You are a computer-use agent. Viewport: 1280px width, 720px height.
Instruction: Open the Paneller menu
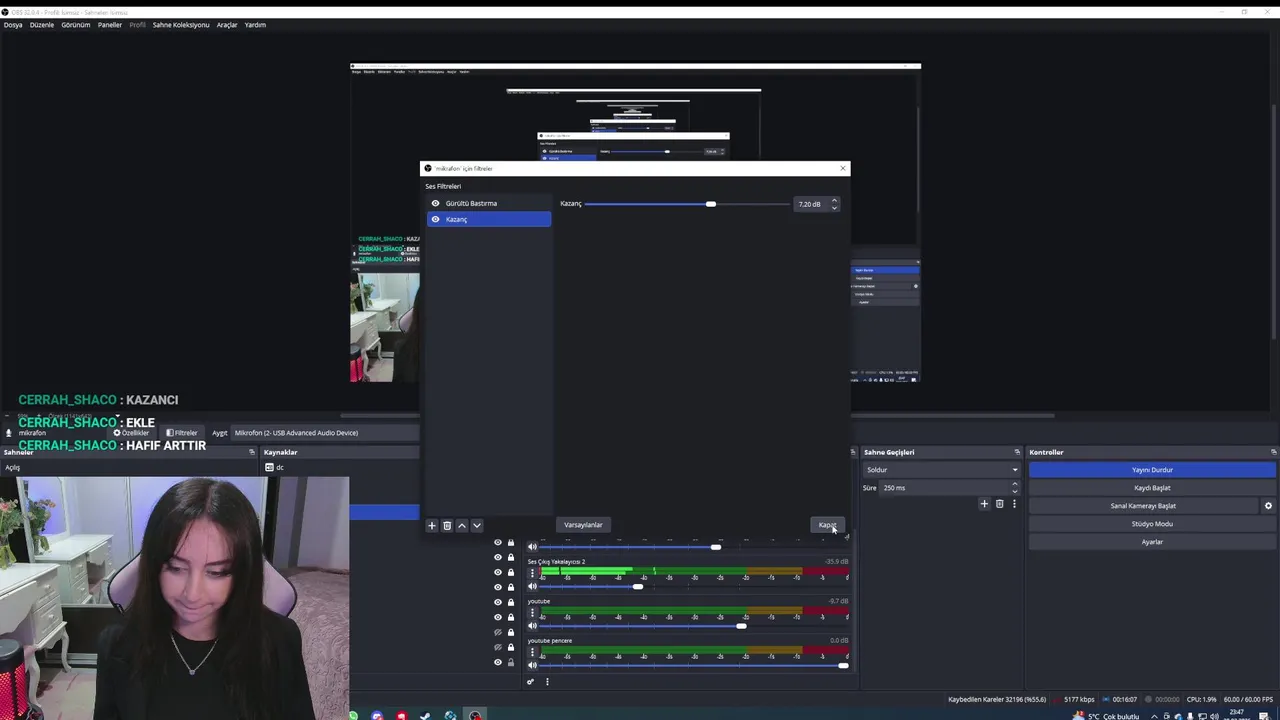pos(110,25)
